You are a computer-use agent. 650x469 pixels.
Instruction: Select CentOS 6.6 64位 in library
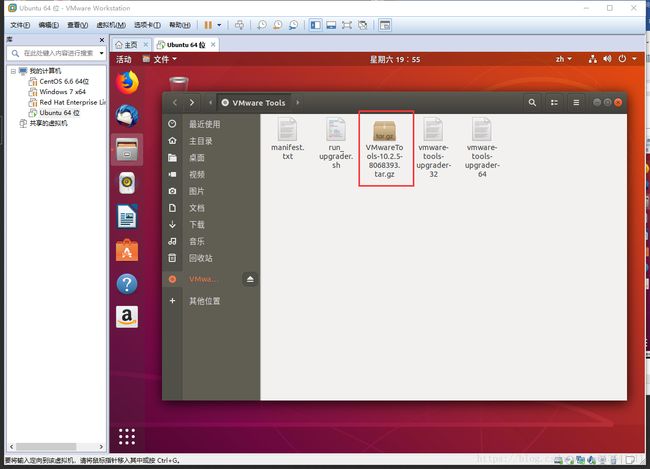pos(59,81)
